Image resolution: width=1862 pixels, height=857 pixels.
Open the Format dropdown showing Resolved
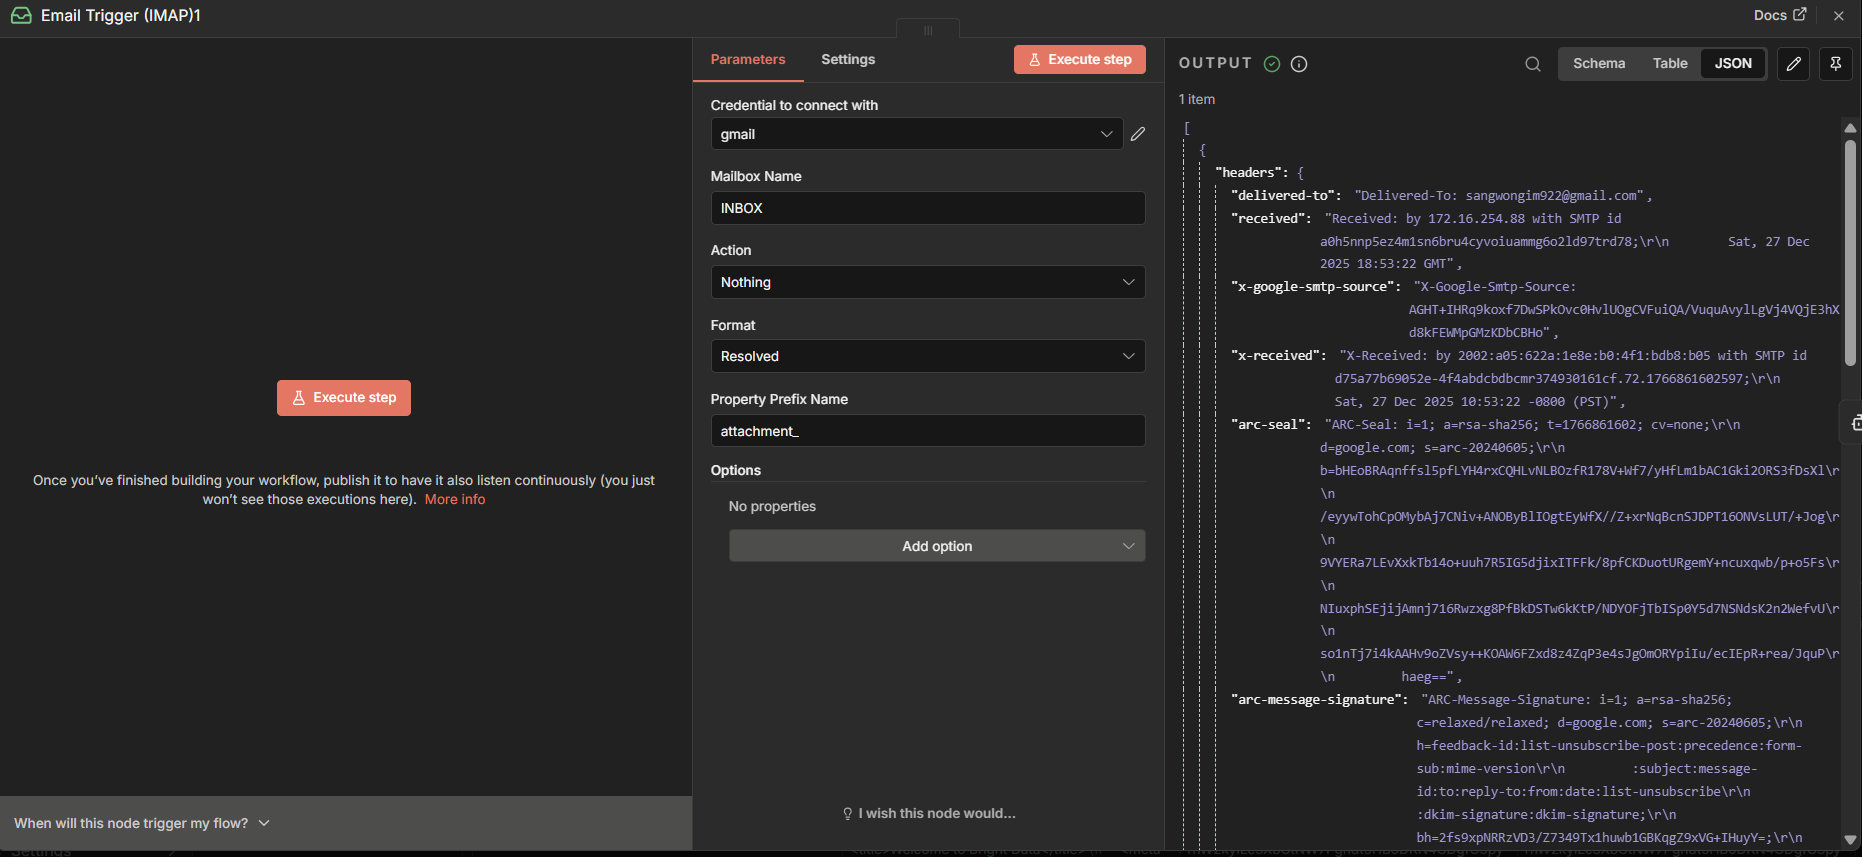[927, 356]
